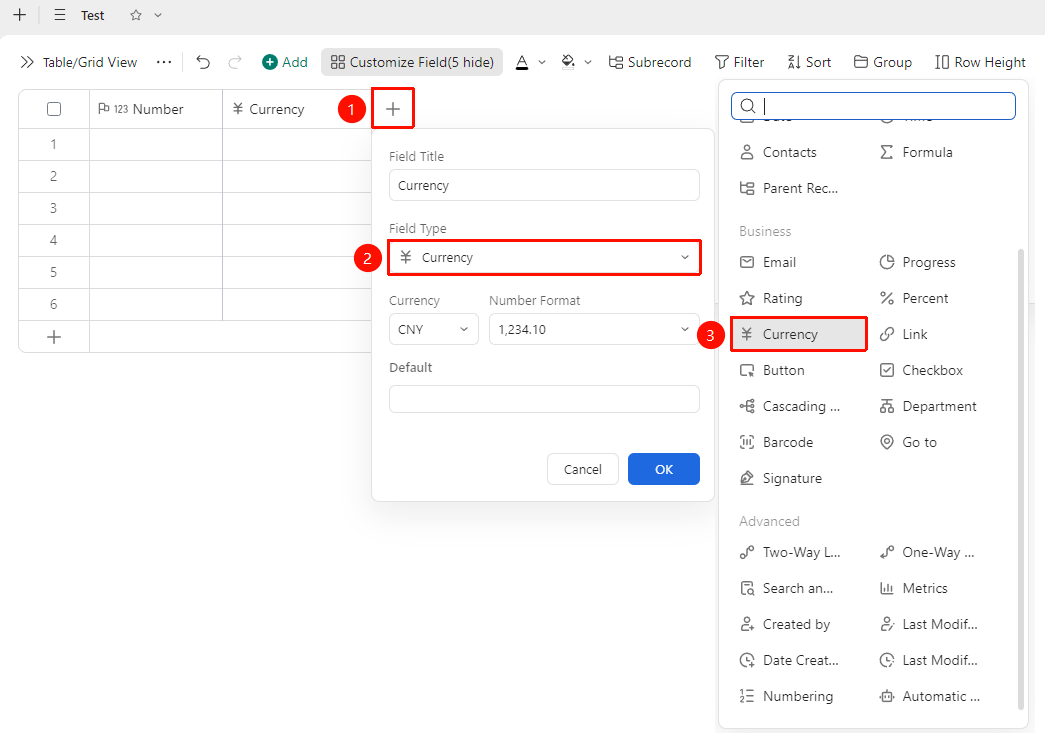Click the Field Title input box
The image size is (1045, 744).
(x=544, y=185)
